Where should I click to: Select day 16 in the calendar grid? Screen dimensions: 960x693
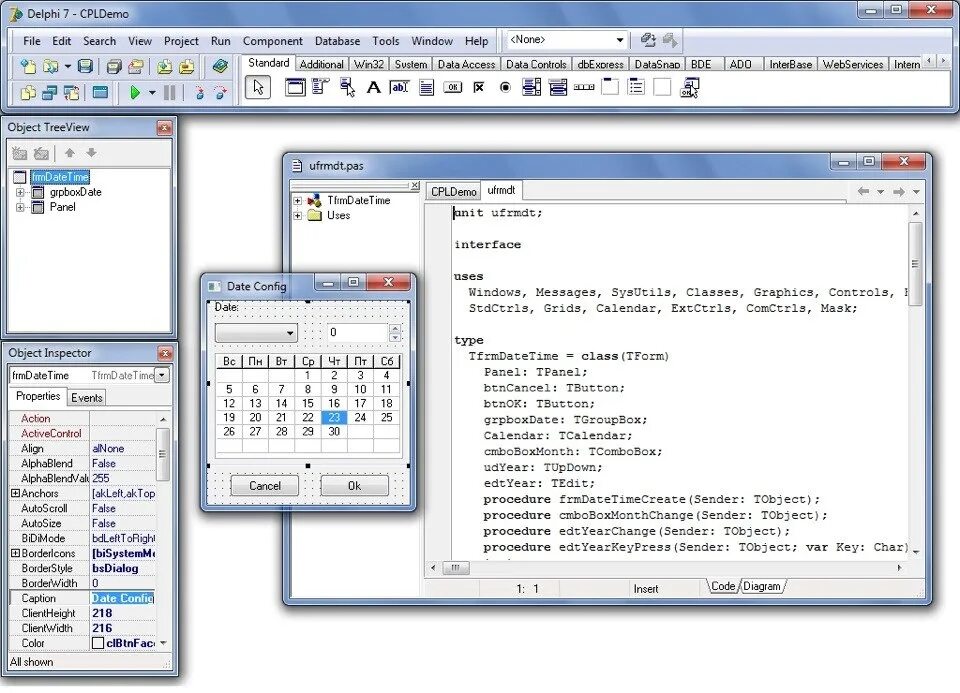(x=334, y=403)
